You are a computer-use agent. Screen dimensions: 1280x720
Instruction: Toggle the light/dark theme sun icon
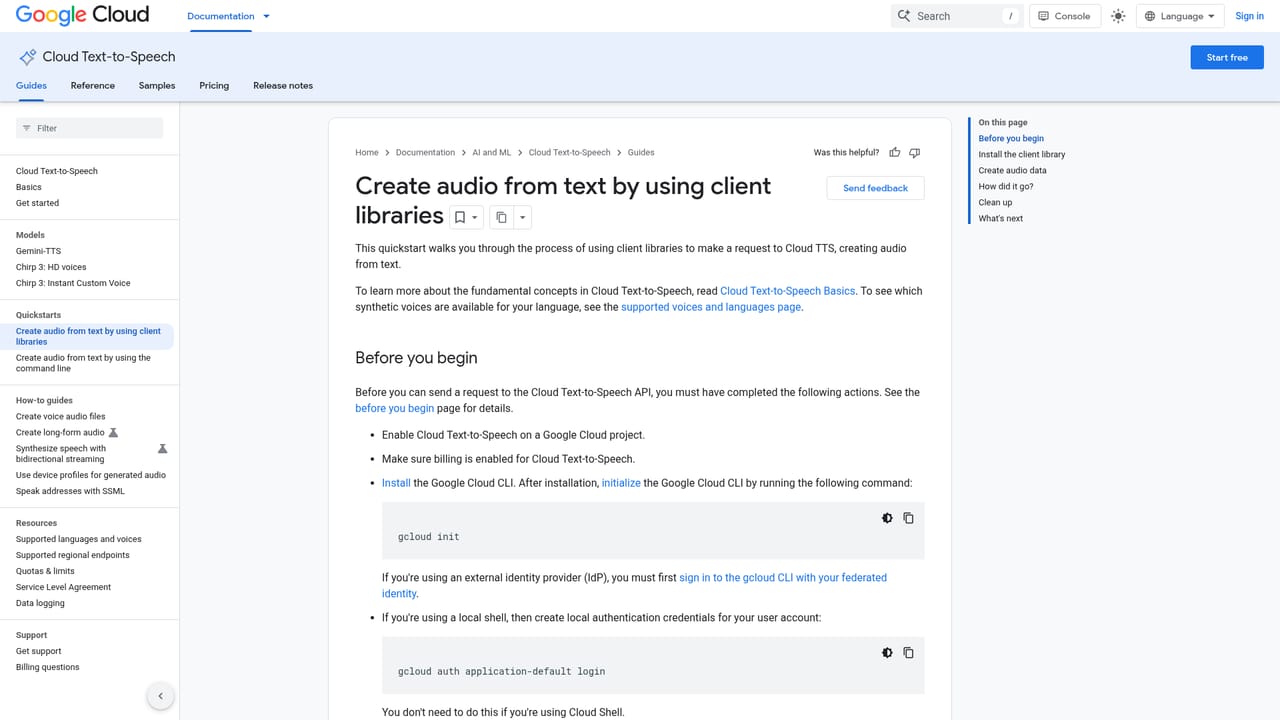(x=1118, y=16)
